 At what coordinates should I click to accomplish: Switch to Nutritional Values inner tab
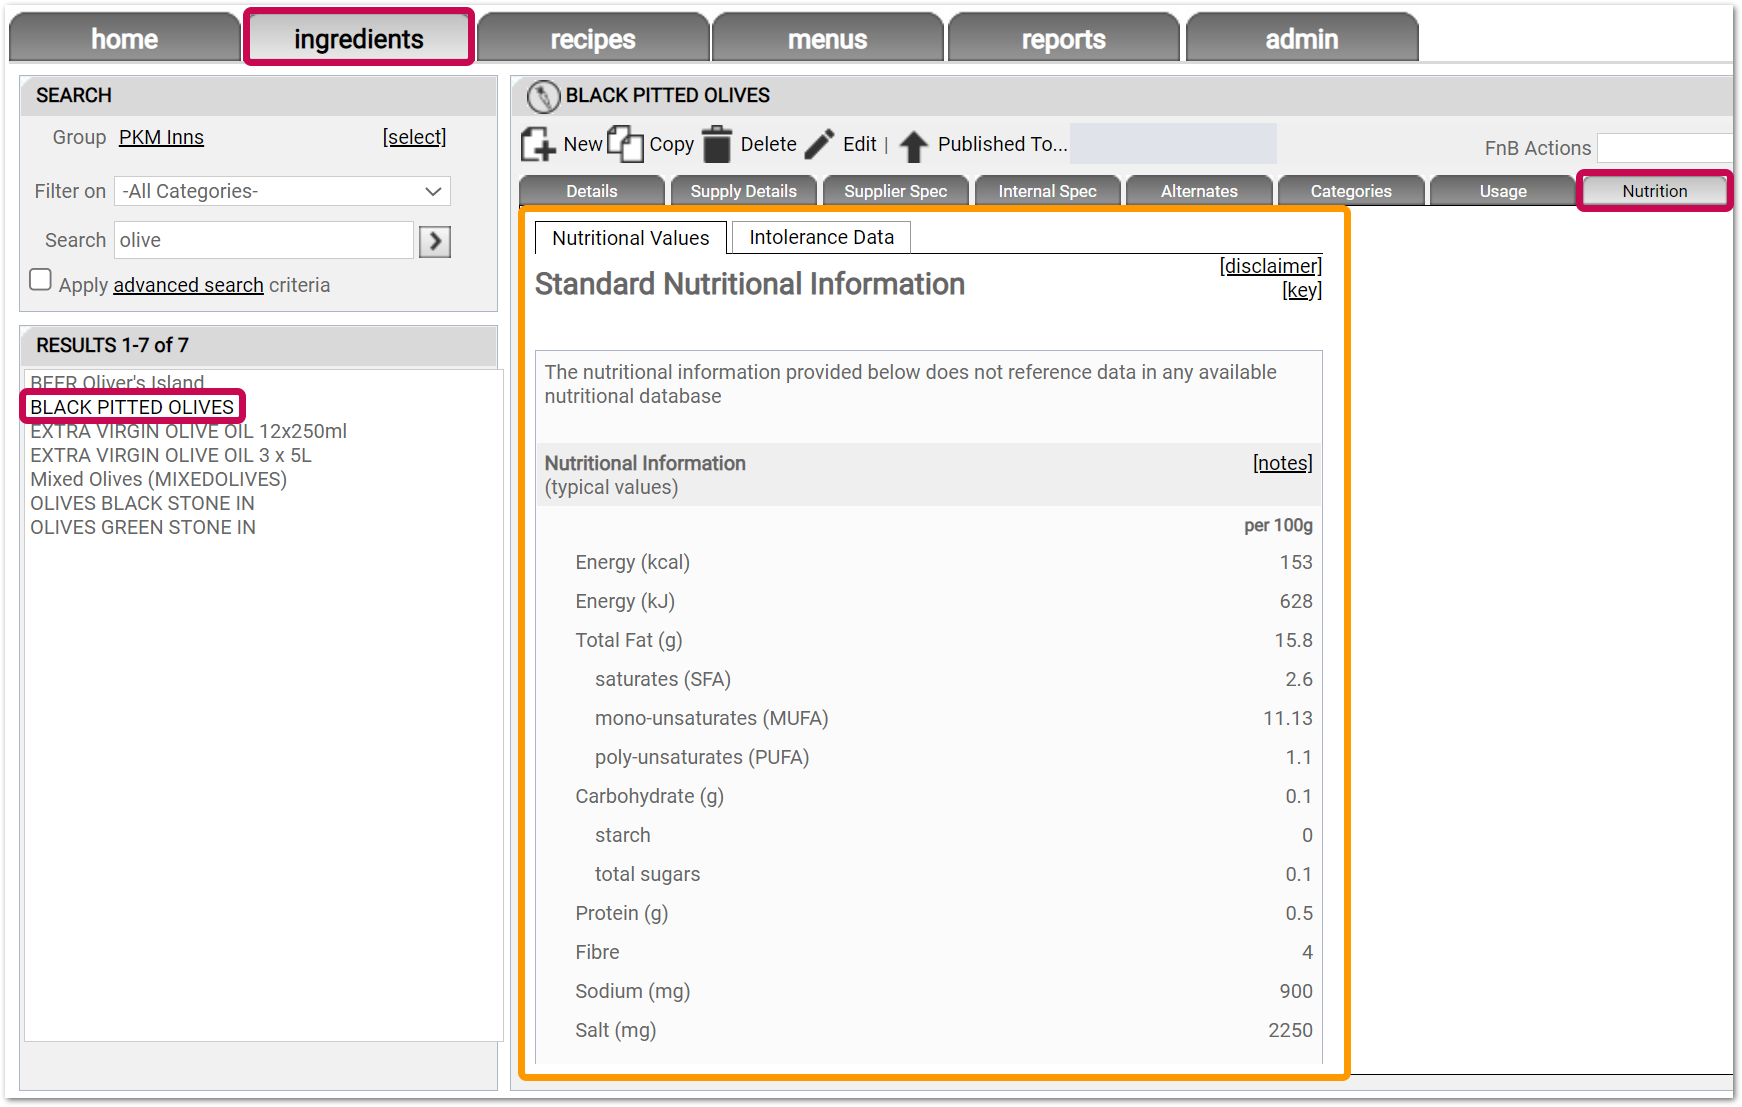pyautogui.click(x=631, y=238)
